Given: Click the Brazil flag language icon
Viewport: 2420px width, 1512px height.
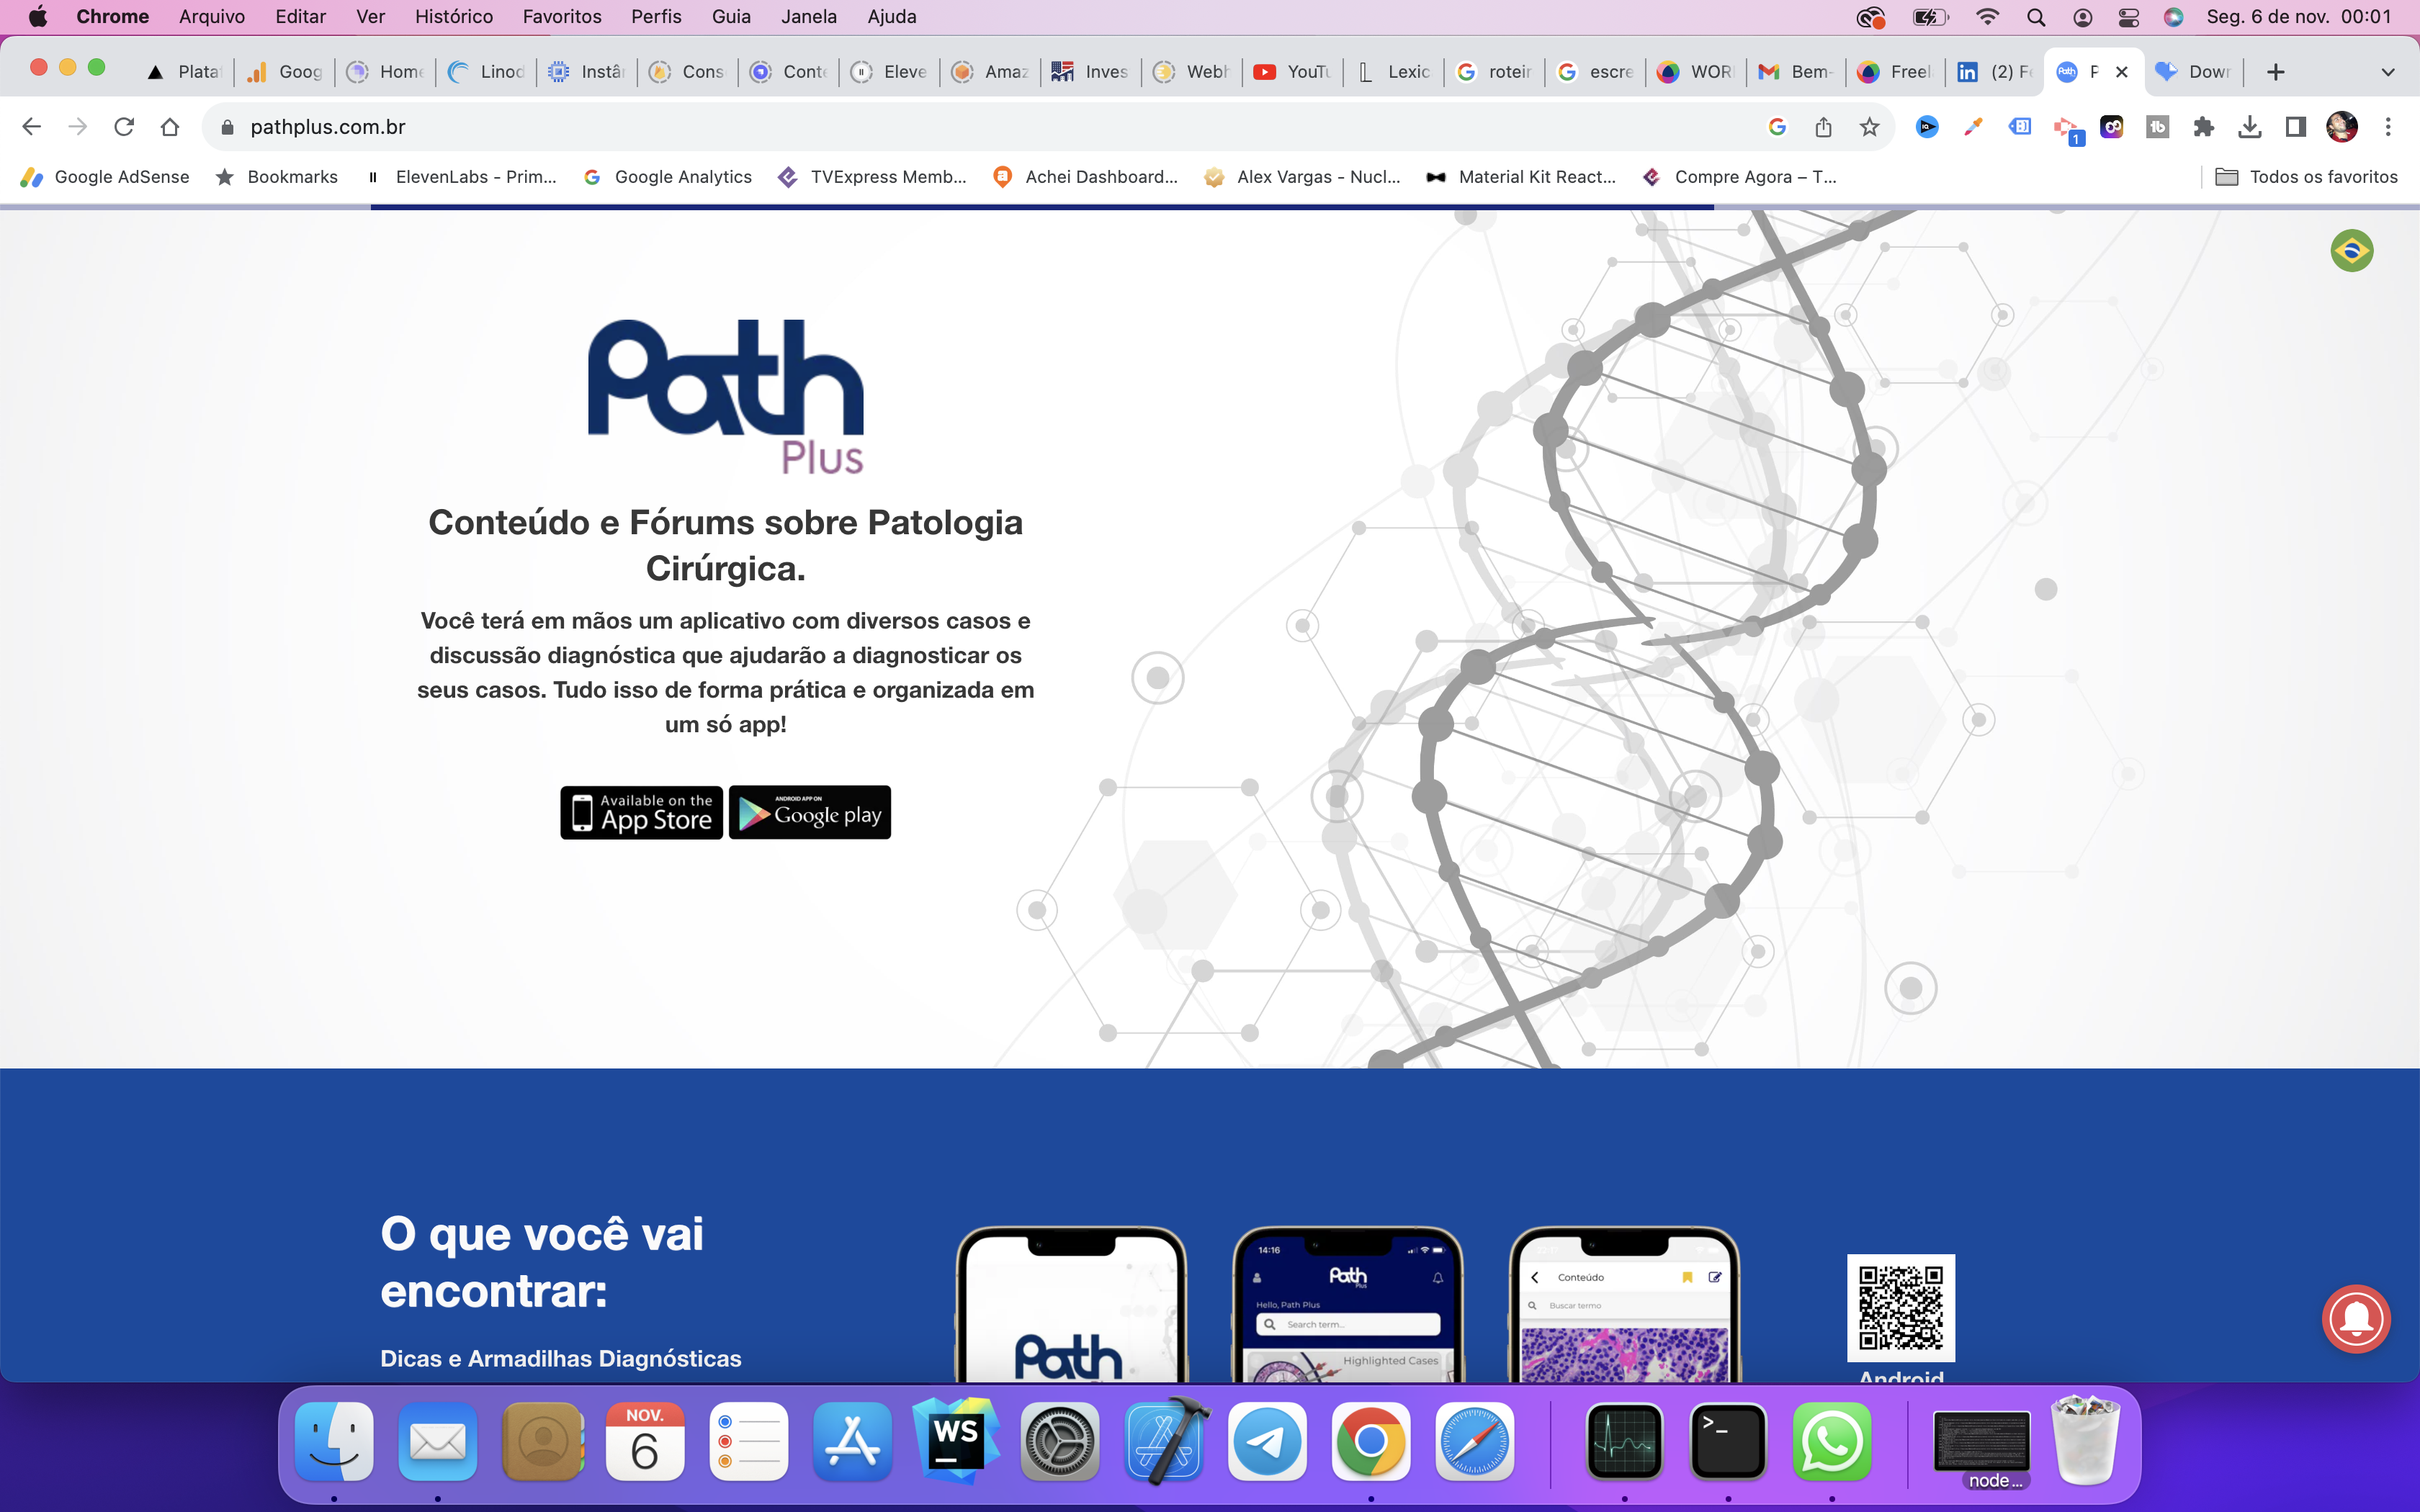Looking at the screenshot, I should coord(2351,250).
